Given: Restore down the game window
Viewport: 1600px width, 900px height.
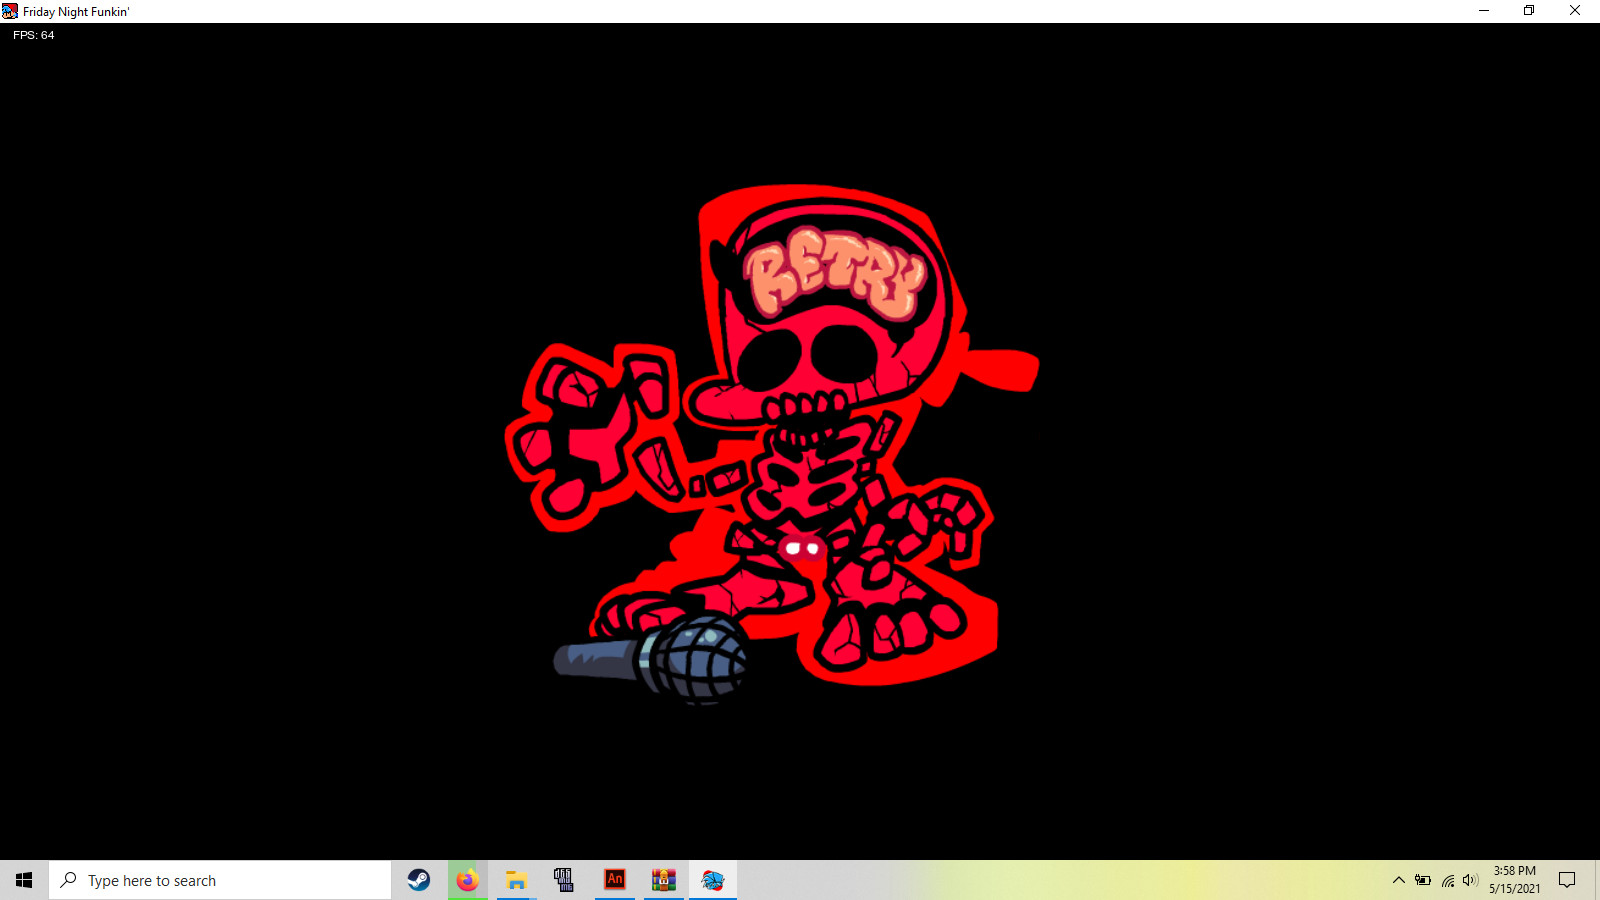Looking at the screenshot, I should pyautogui.click(x=1529, y=11).
